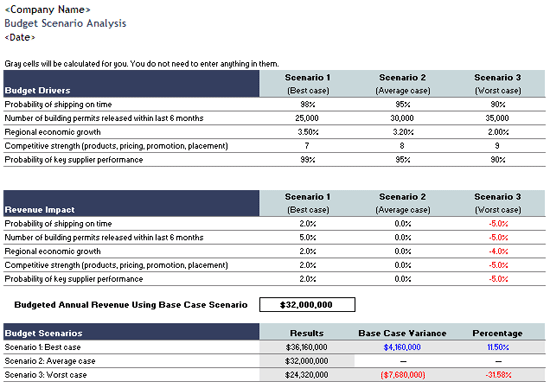Click best case result $36,160,000 cell
550x388 pixels.
click(307, 347)
